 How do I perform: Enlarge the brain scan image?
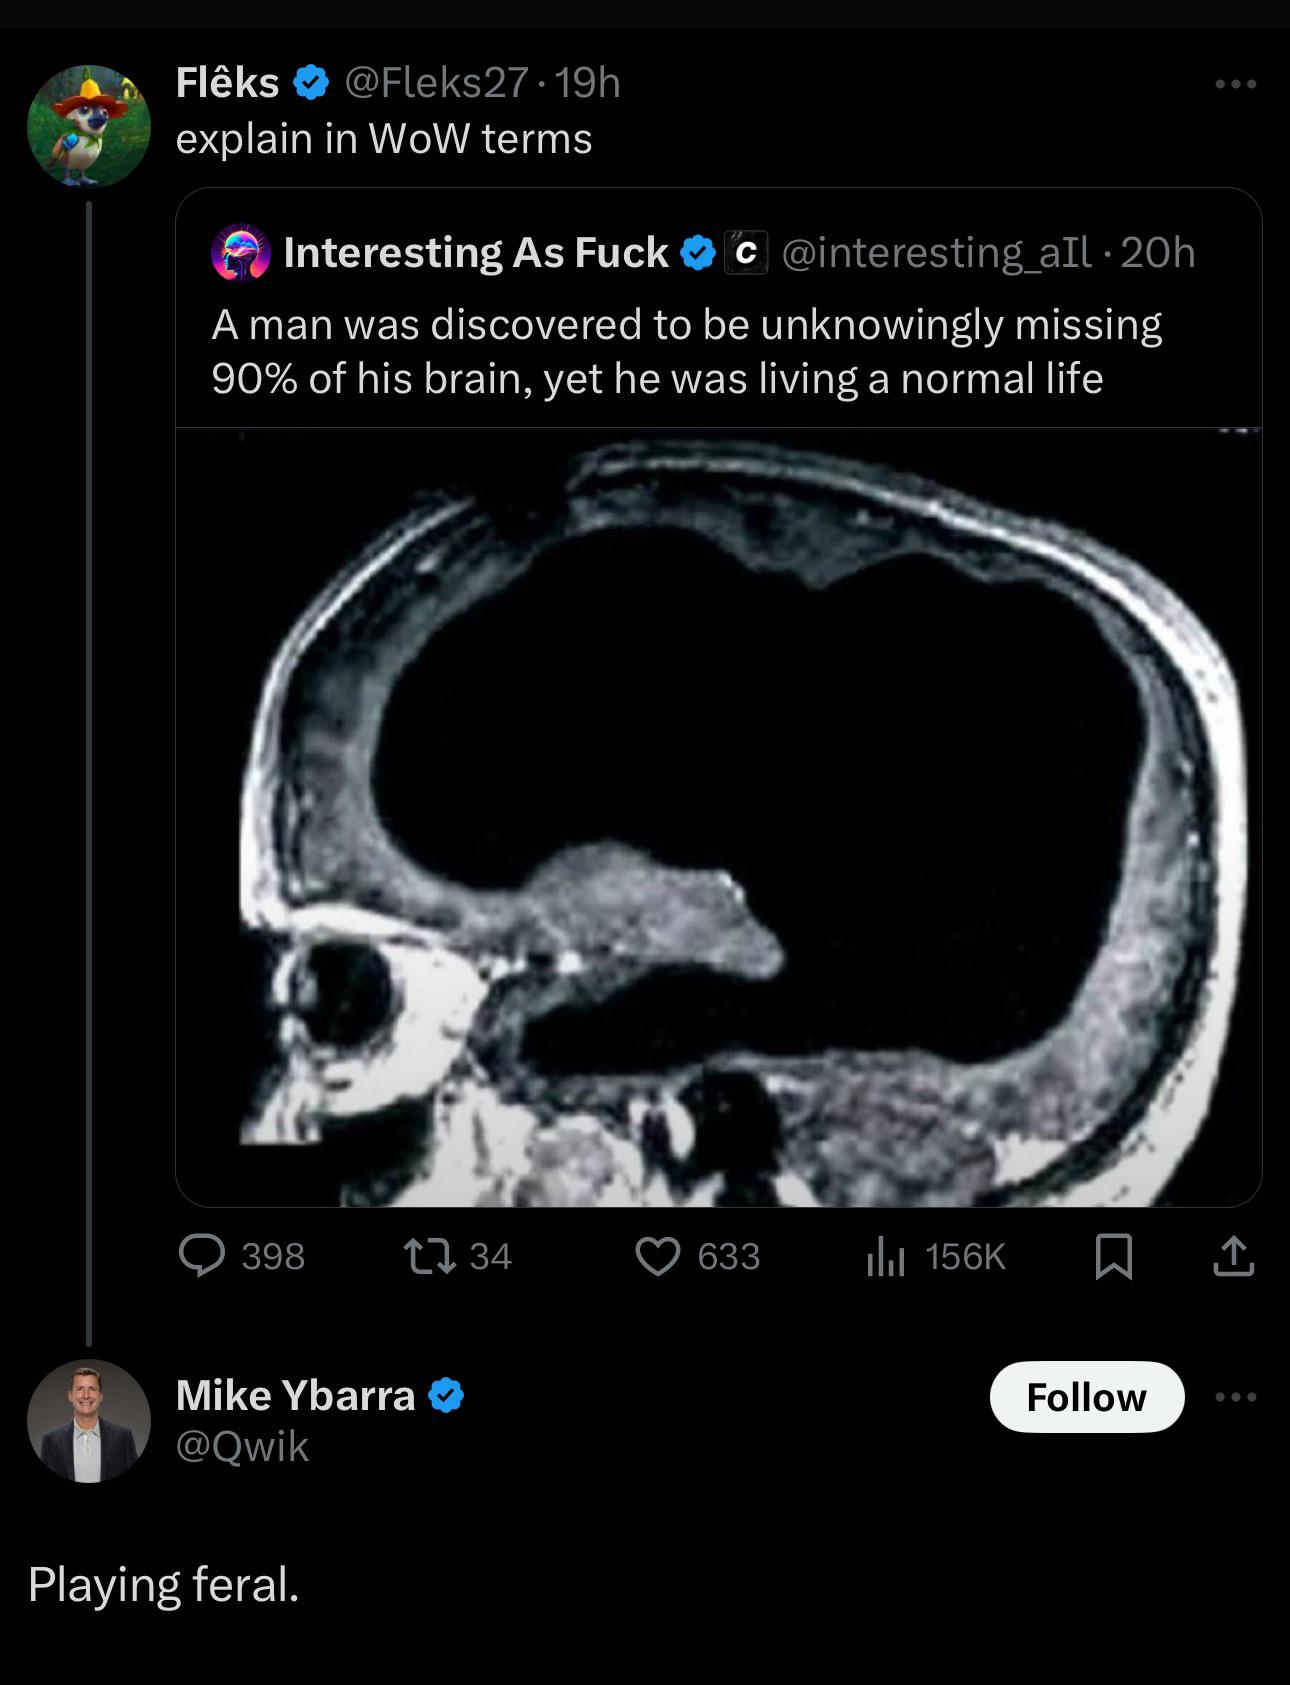[718, 817]
